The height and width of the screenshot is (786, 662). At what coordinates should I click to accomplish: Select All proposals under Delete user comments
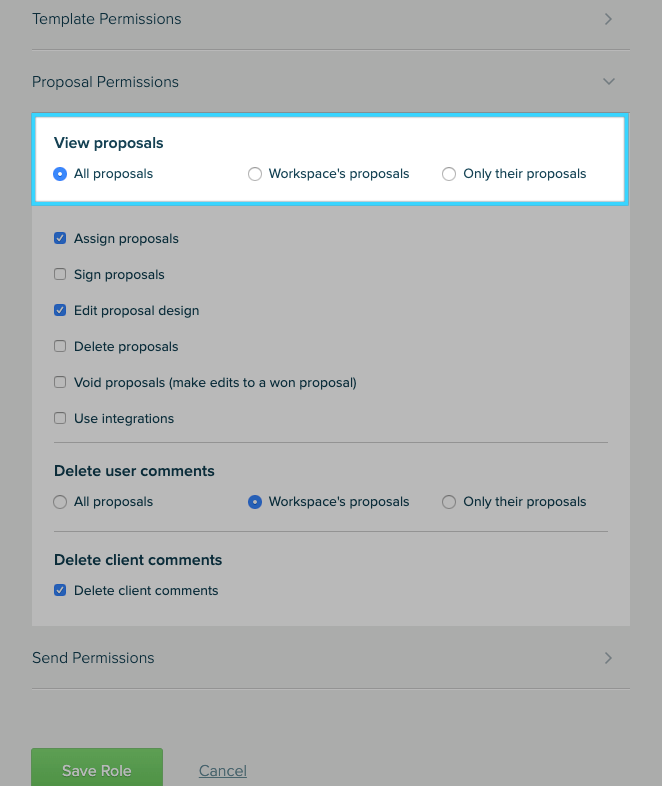pos(60,502)
